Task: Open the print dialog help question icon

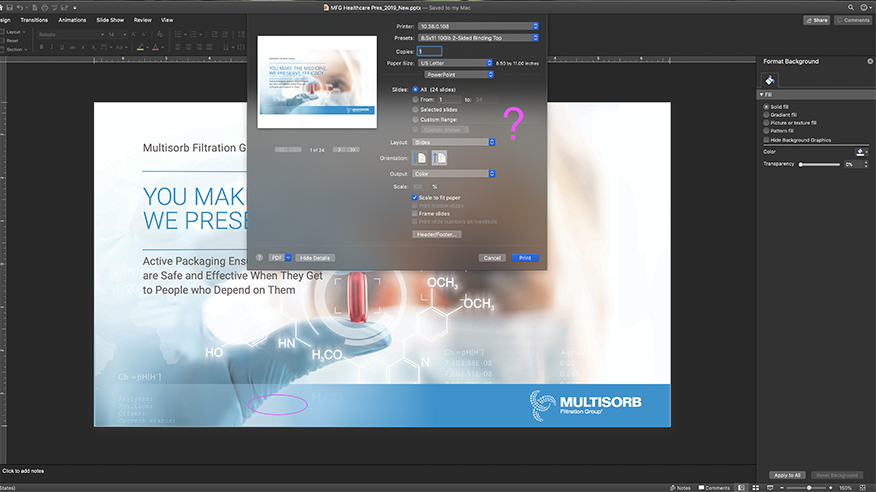Action: [259, 257]
